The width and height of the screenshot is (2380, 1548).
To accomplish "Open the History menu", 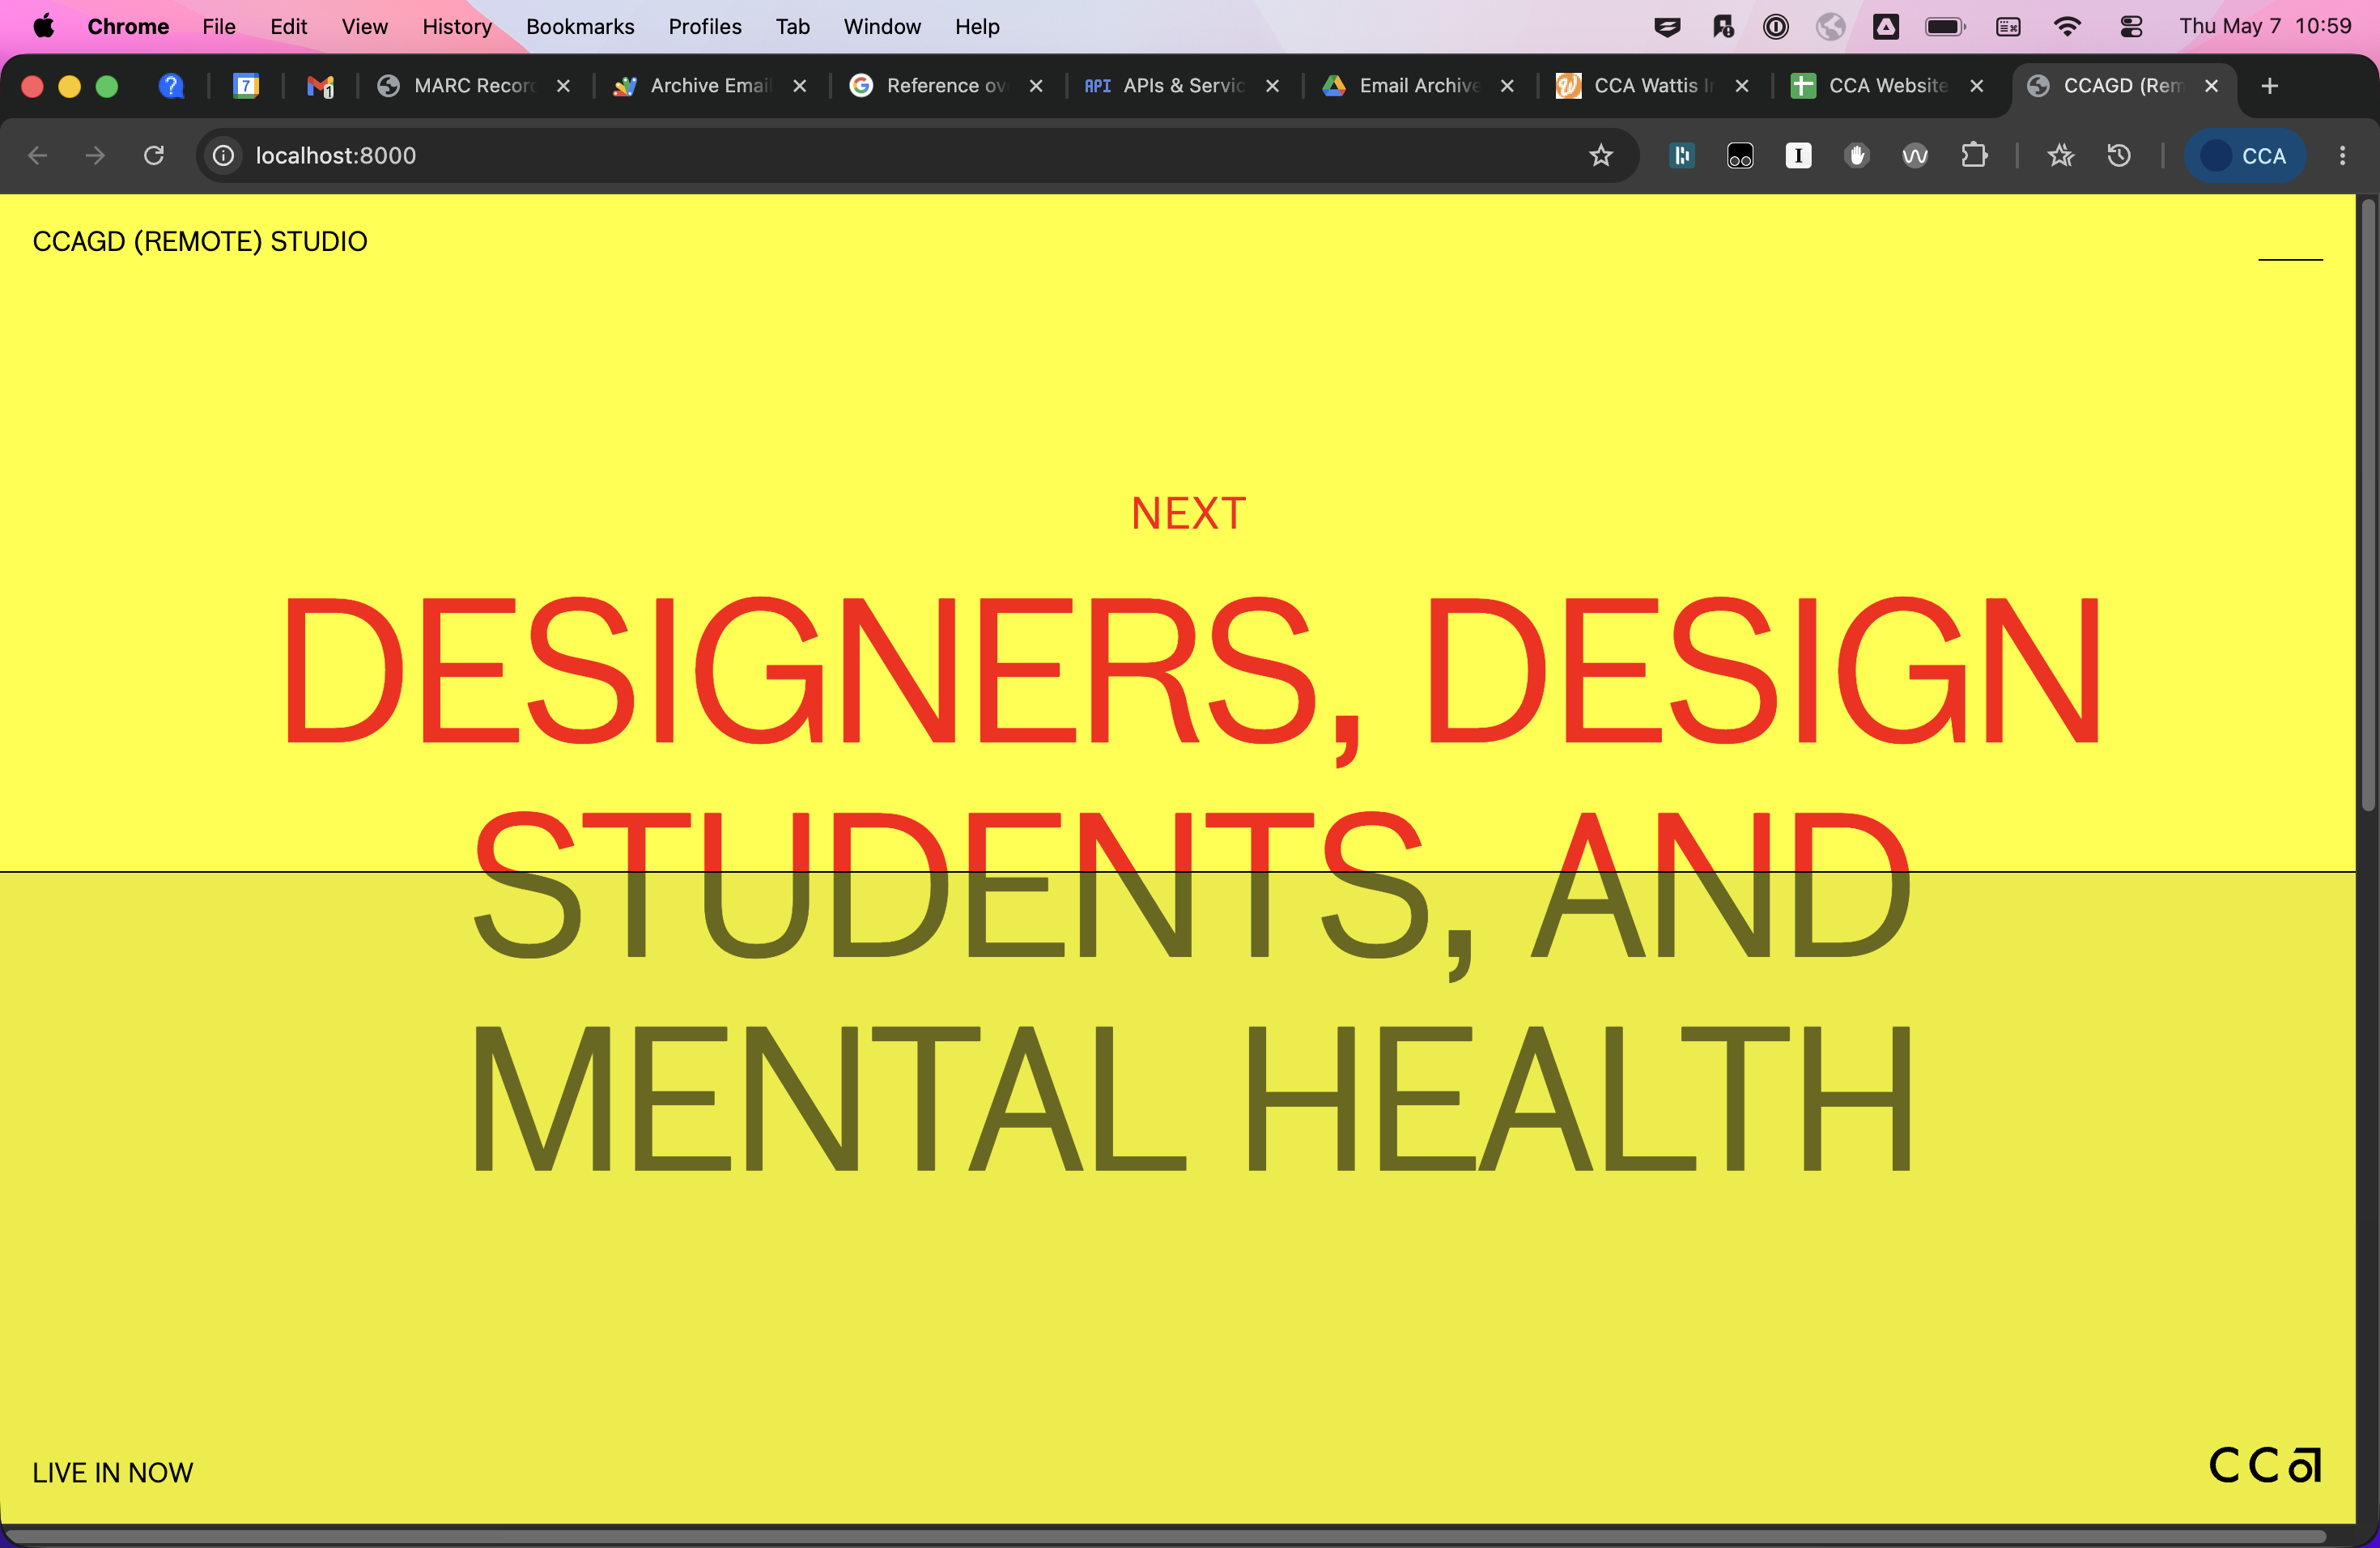I will pyautogui.click(x=456, y=27).
